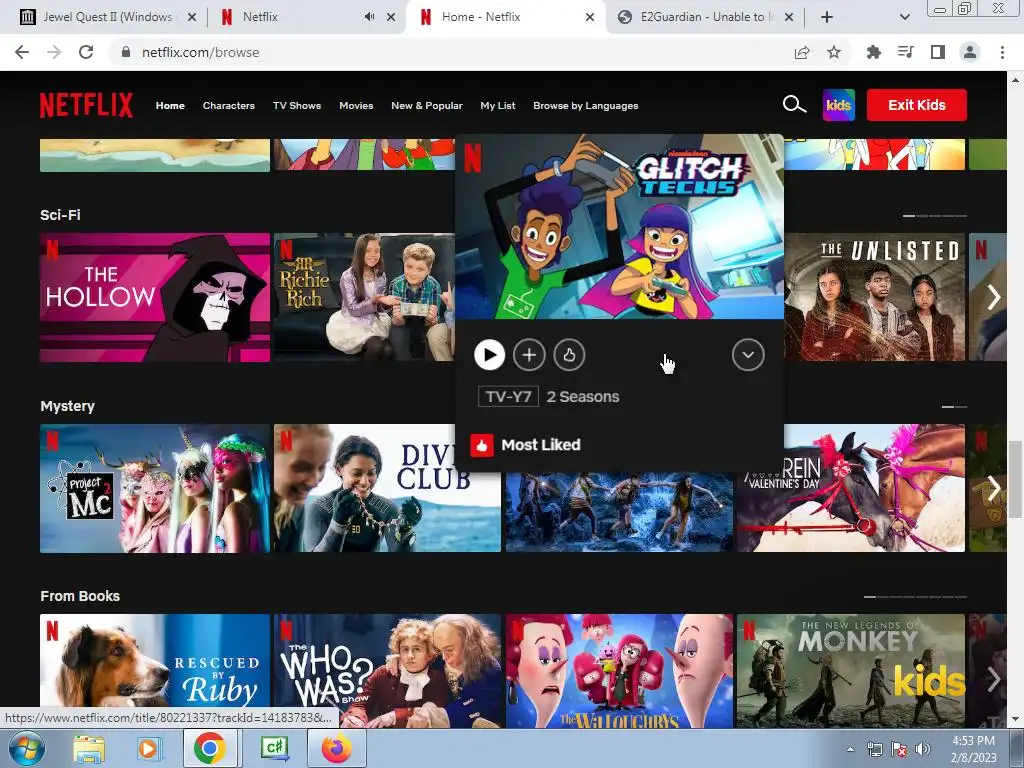Add Glitch Techs to My List
This screenshot has height=768, width=1024.
(529, 355)
